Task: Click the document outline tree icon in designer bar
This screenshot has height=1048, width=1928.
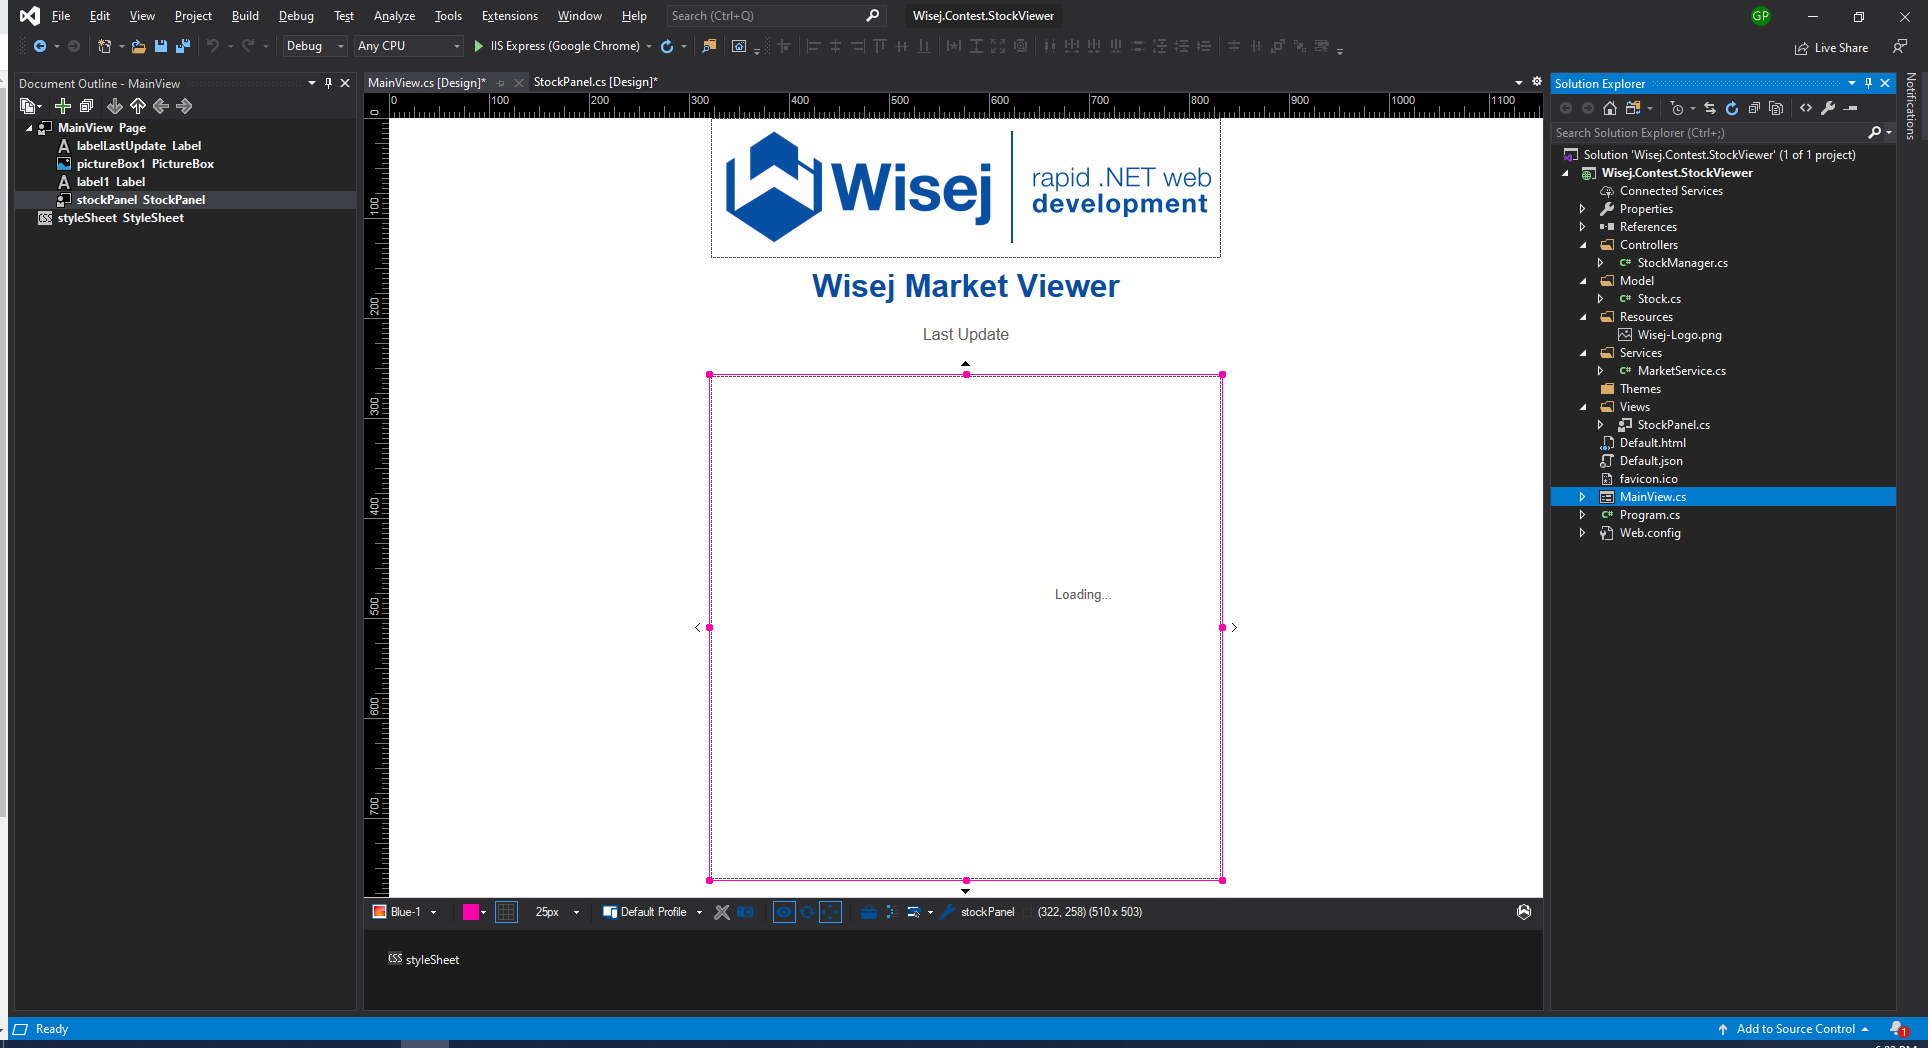Action: pos(891,912)
